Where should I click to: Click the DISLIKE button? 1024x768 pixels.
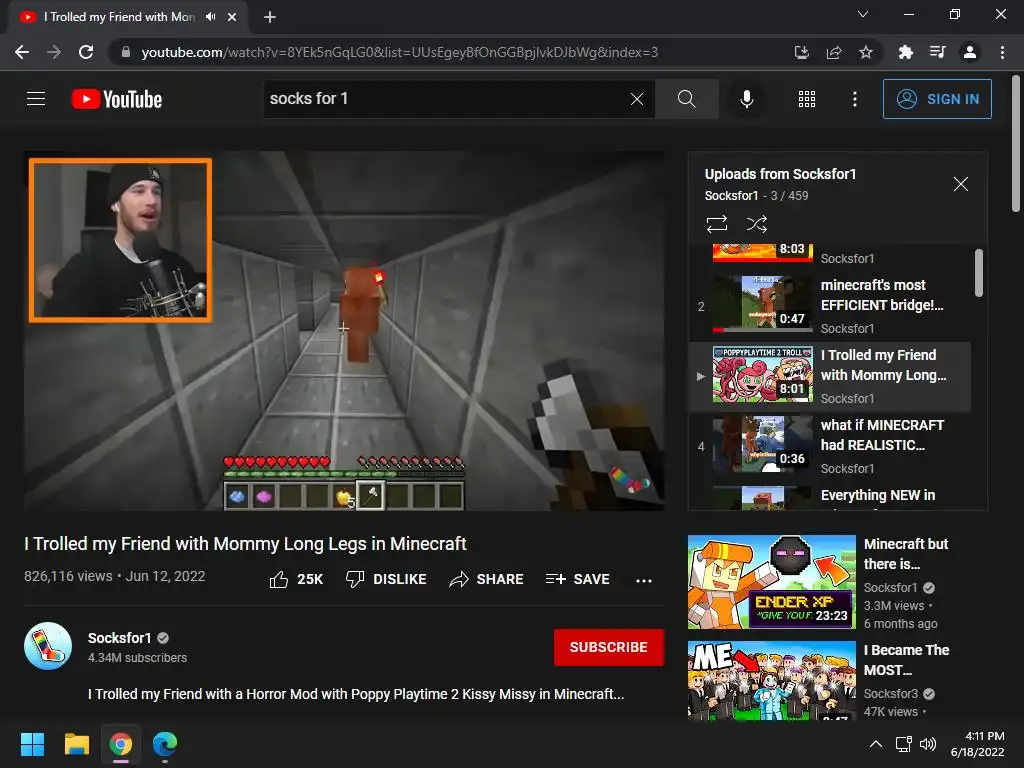pyautogui.click(x=386, y=579)
